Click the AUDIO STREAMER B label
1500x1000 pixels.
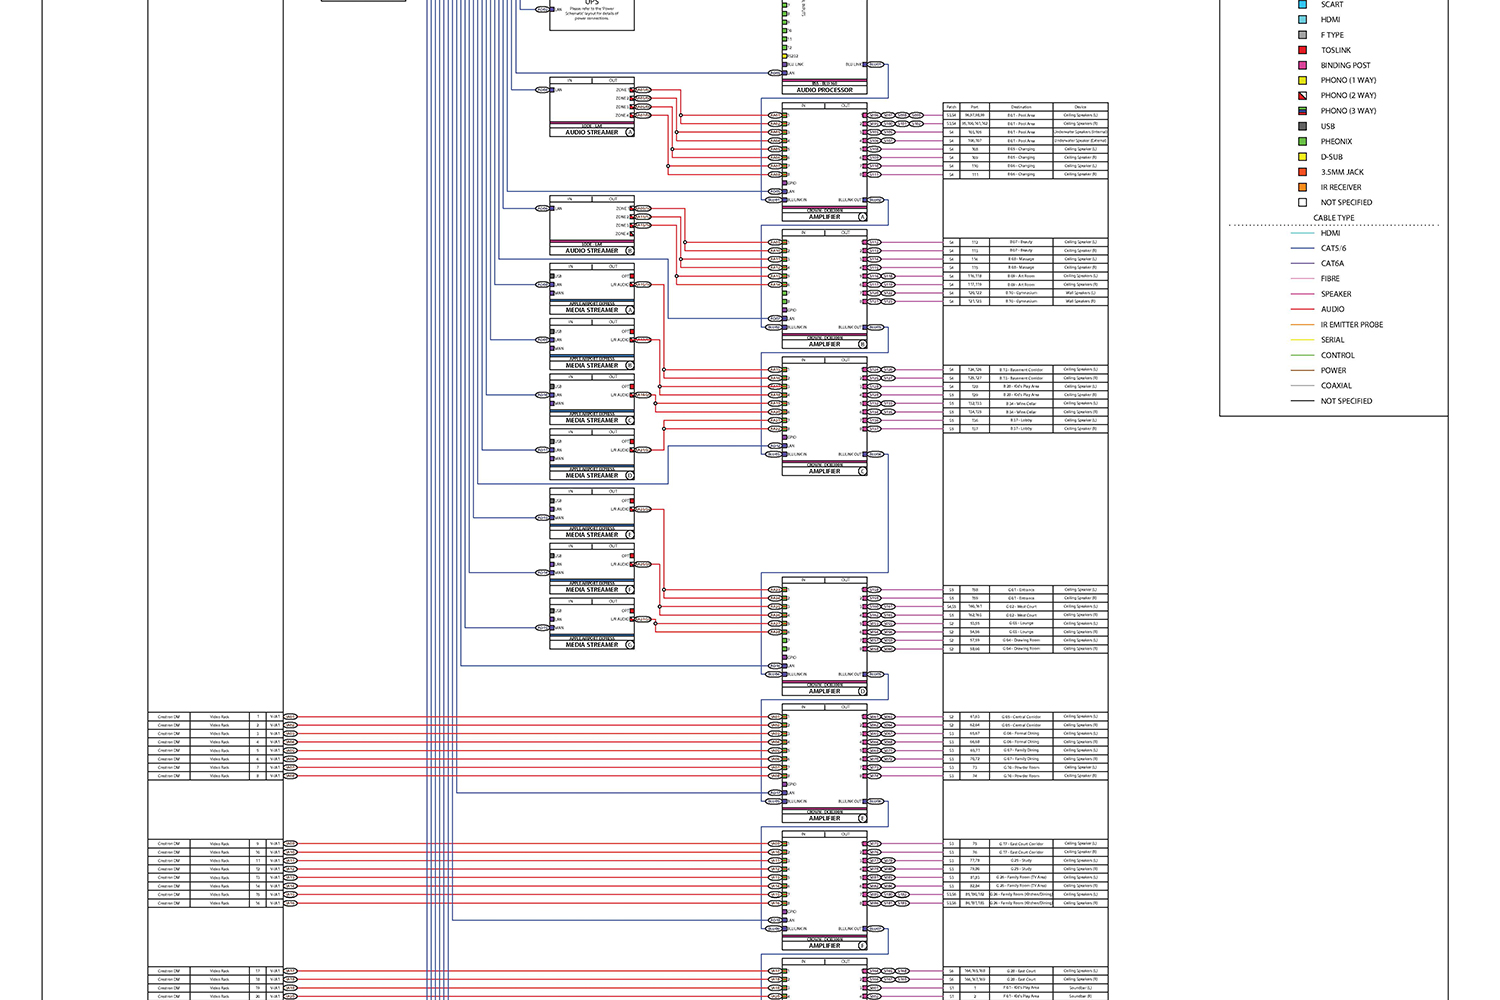(x=592, y=251)
